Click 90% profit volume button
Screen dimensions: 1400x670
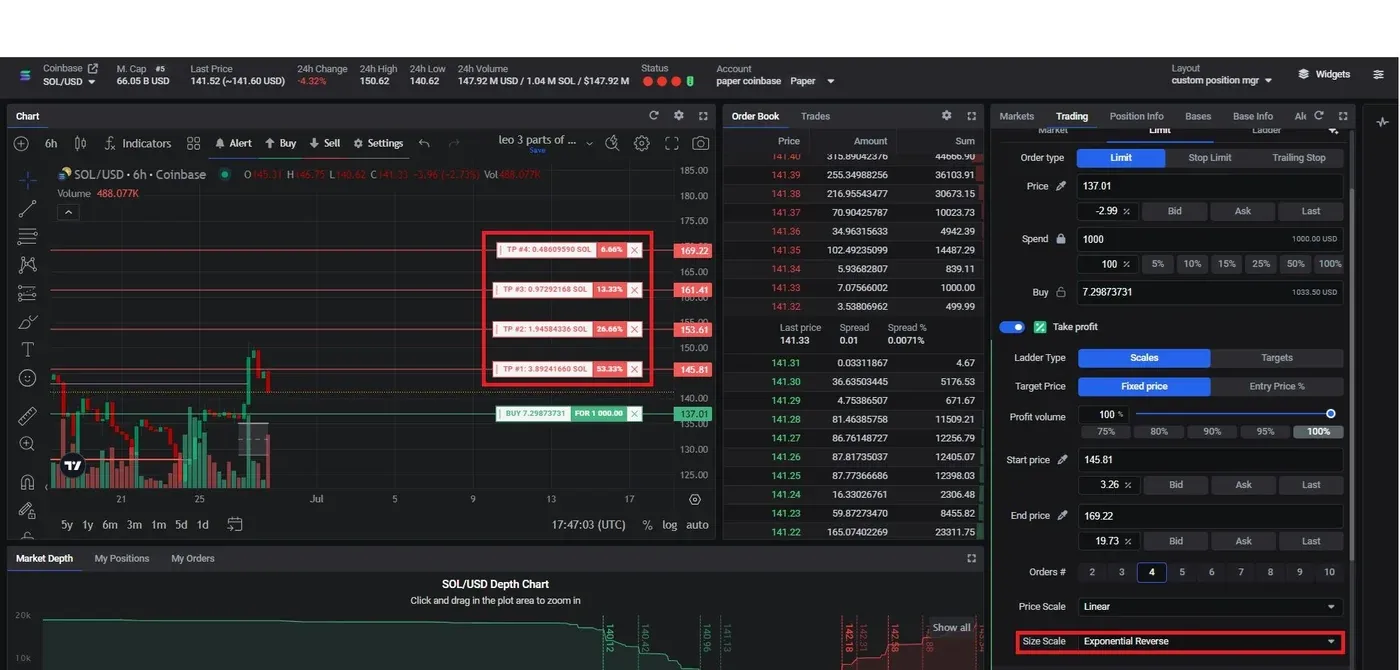coord(1211,432)
